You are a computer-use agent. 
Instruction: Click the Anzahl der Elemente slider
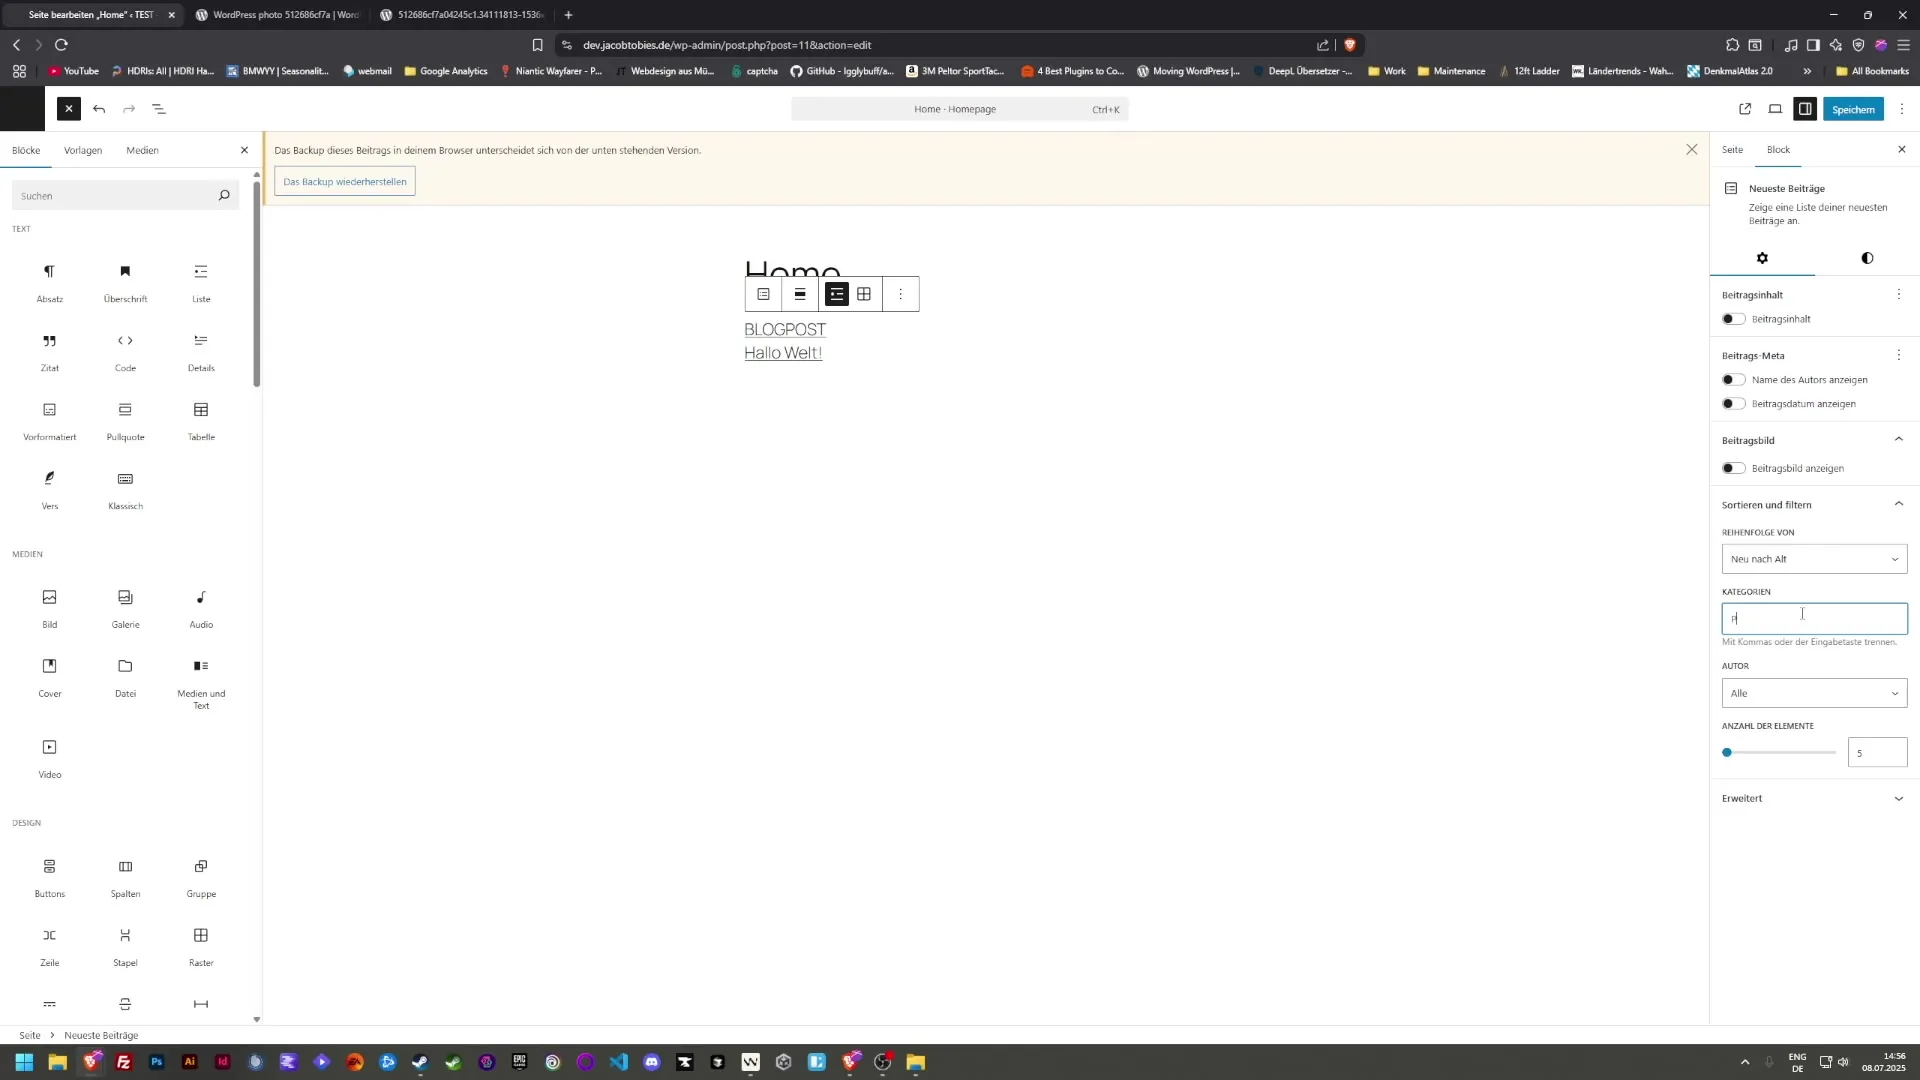tap(1780, 752)
